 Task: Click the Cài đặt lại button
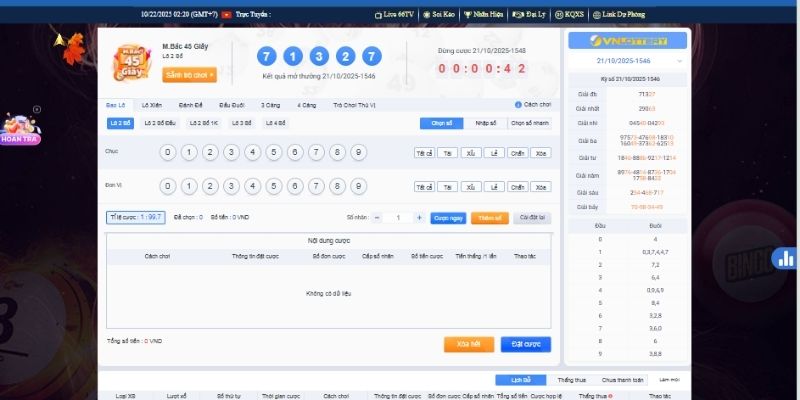[532, 218]
